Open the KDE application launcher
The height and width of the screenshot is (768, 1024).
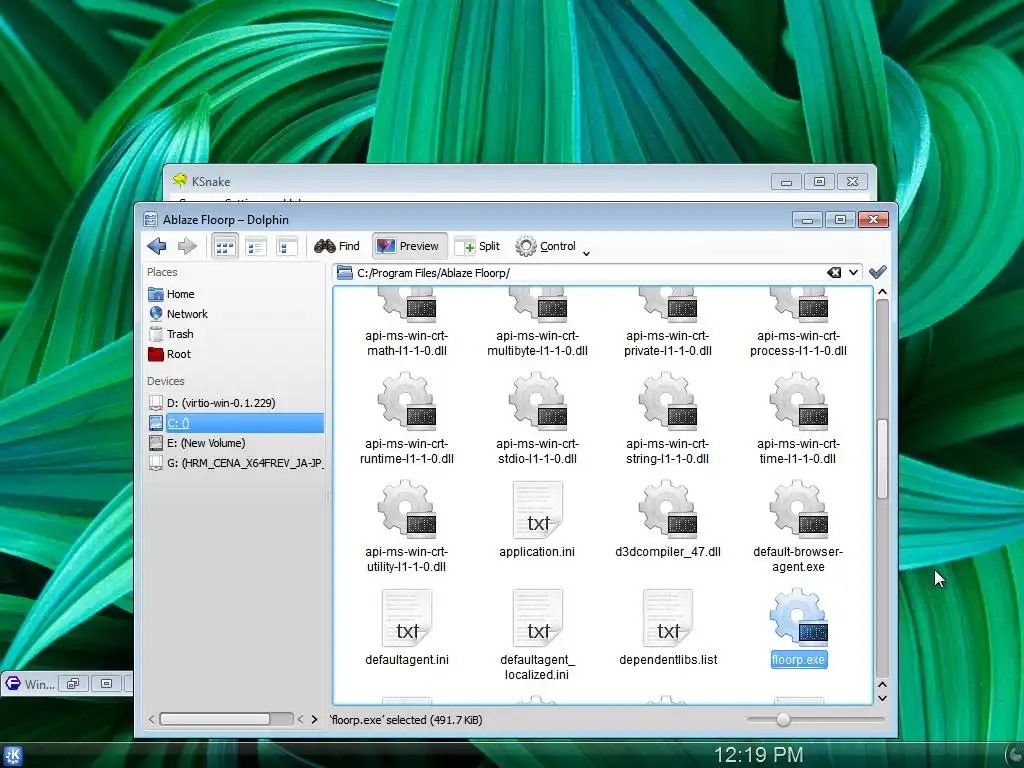[x=12, y=756]
